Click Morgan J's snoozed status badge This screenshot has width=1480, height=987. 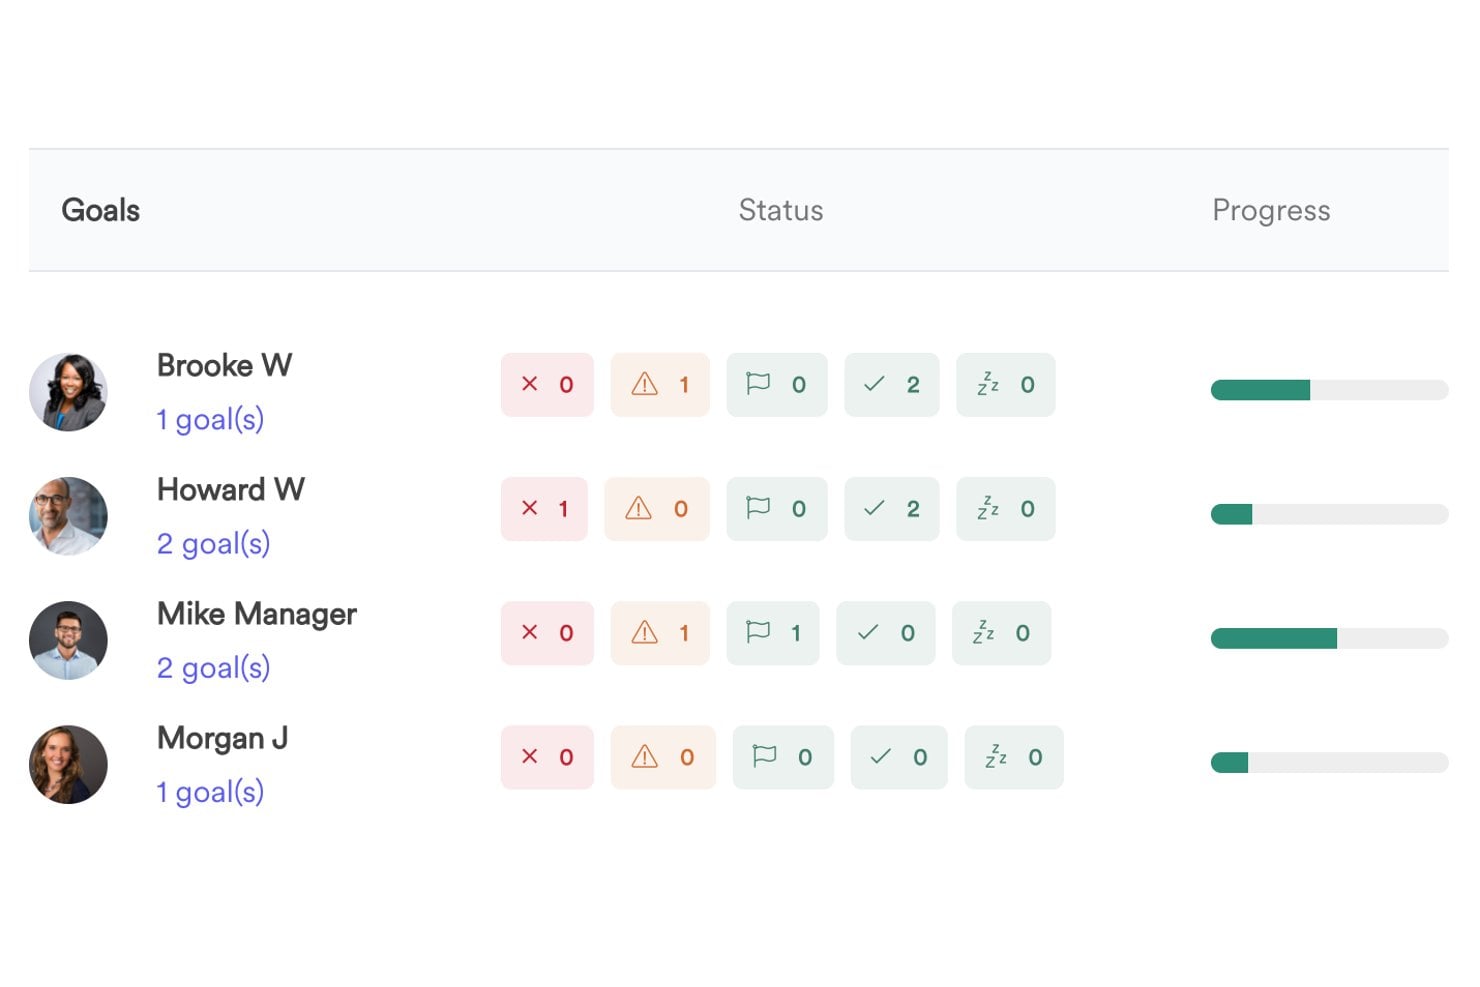[x=1014, y=757]
